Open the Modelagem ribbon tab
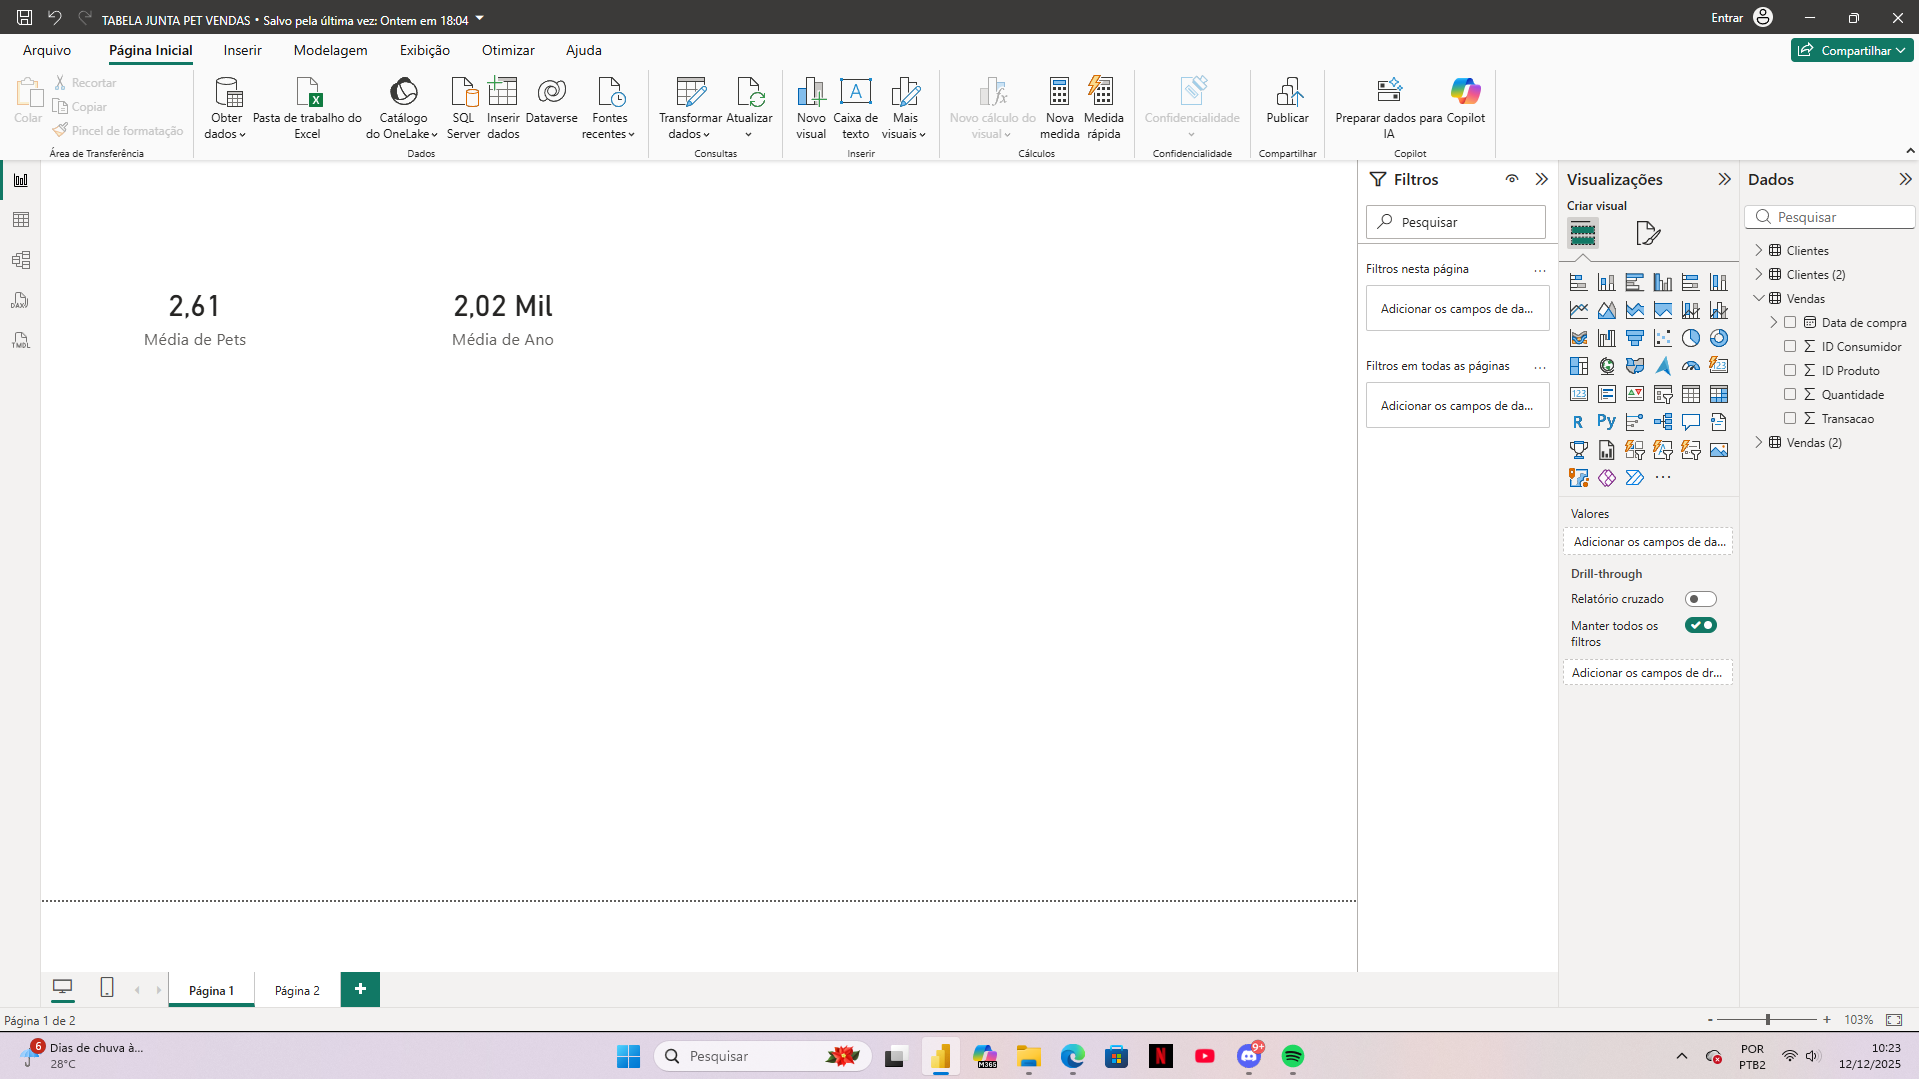Screen dimensions: 1919x1079 (330, 50)
